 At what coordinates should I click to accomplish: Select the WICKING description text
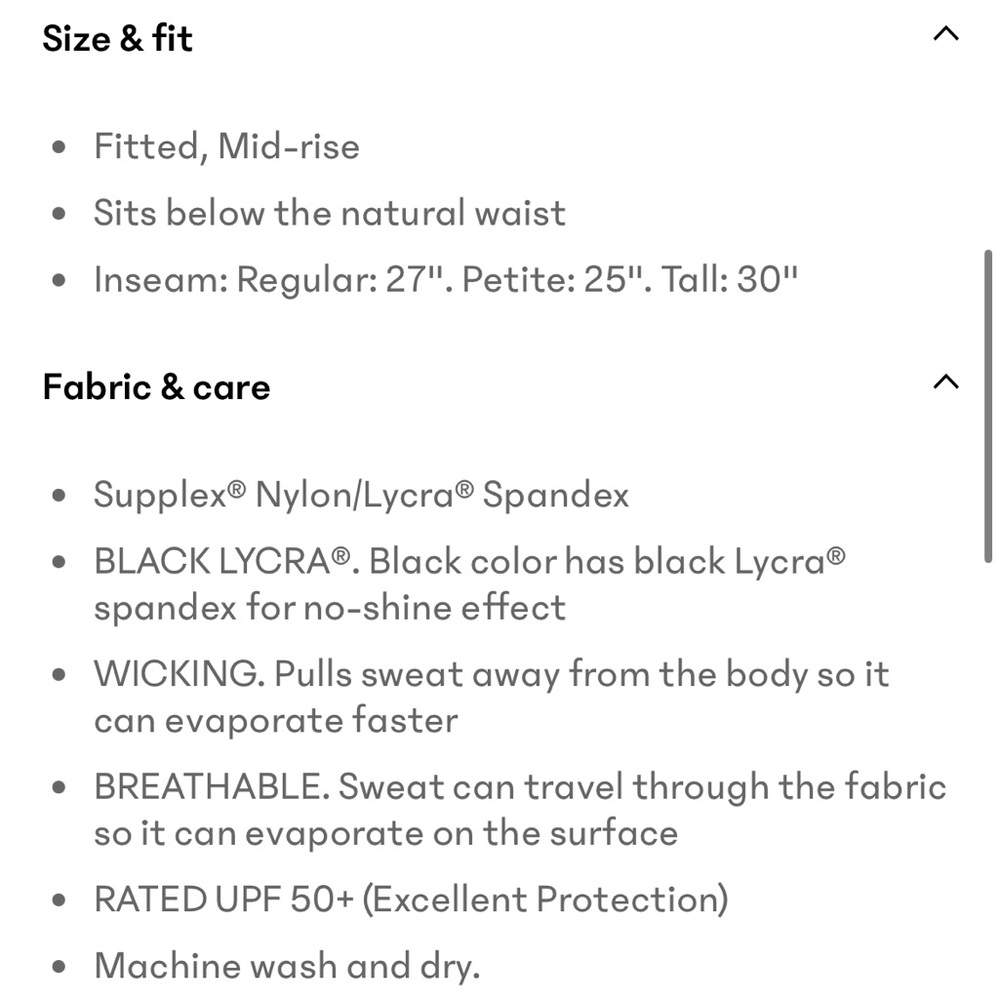click(490, 695)
